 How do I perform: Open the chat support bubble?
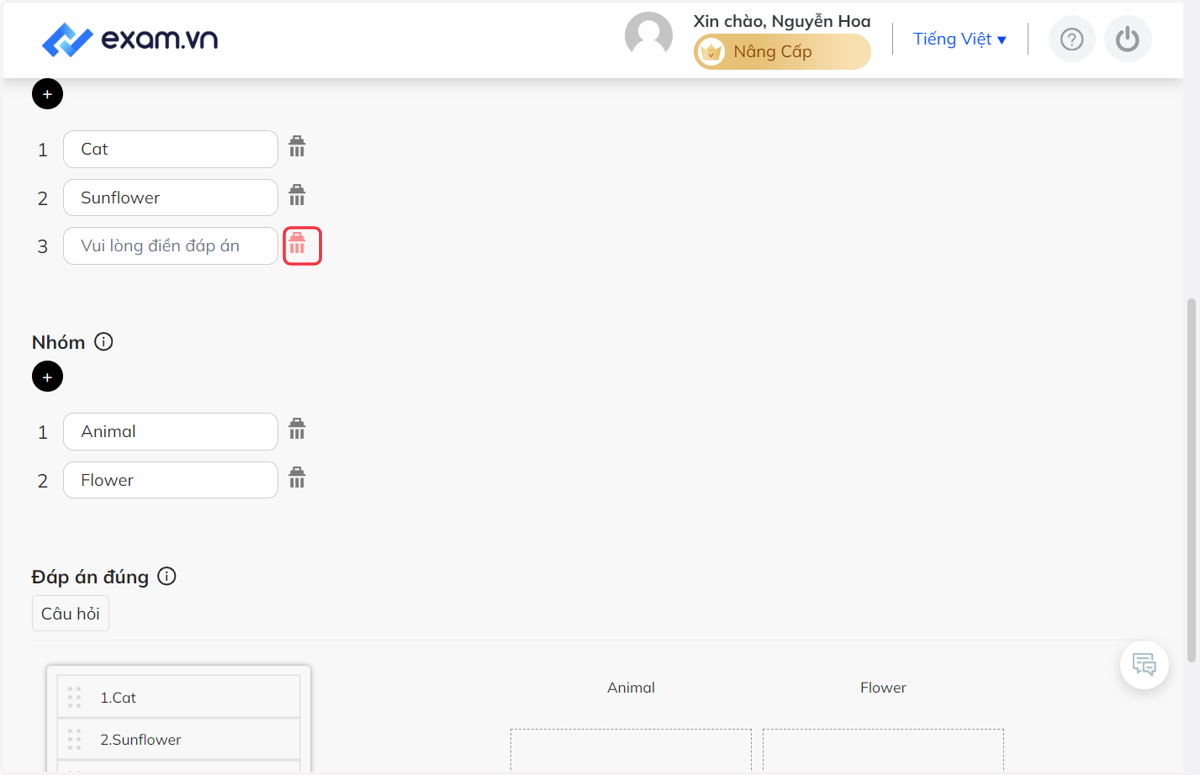pos(1144,664)
